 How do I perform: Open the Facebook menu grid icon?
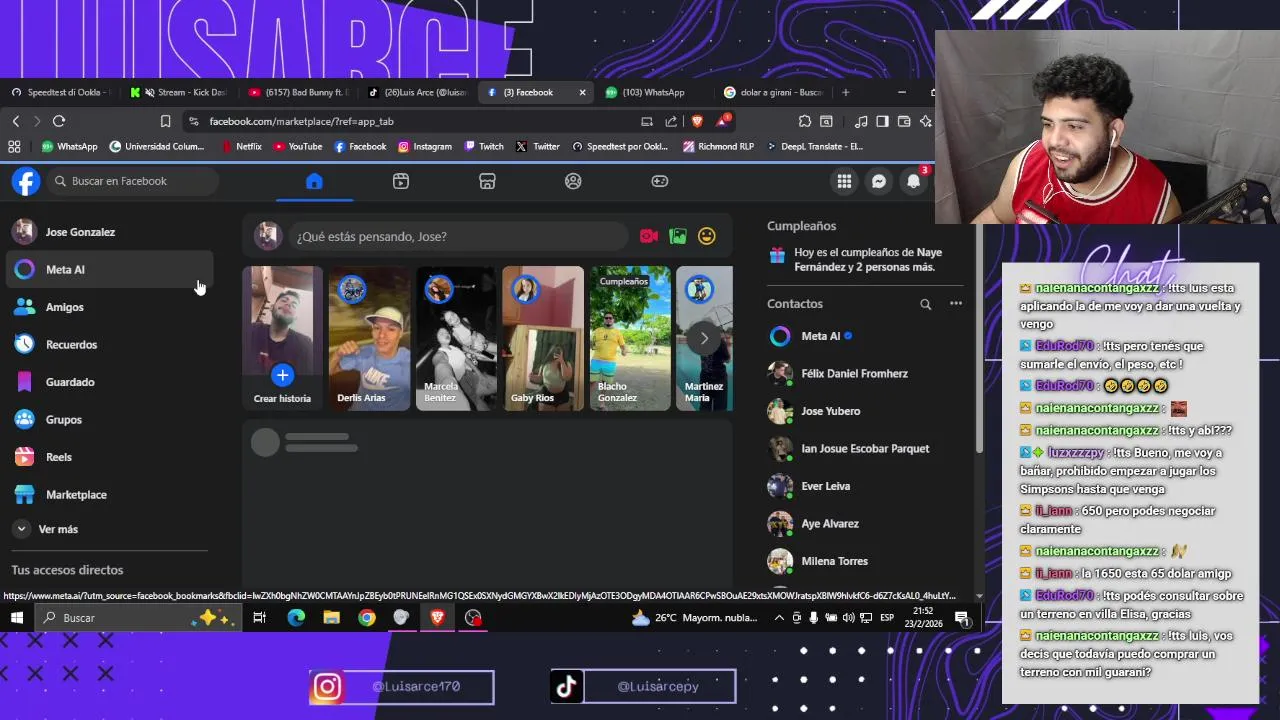[844, 181]
